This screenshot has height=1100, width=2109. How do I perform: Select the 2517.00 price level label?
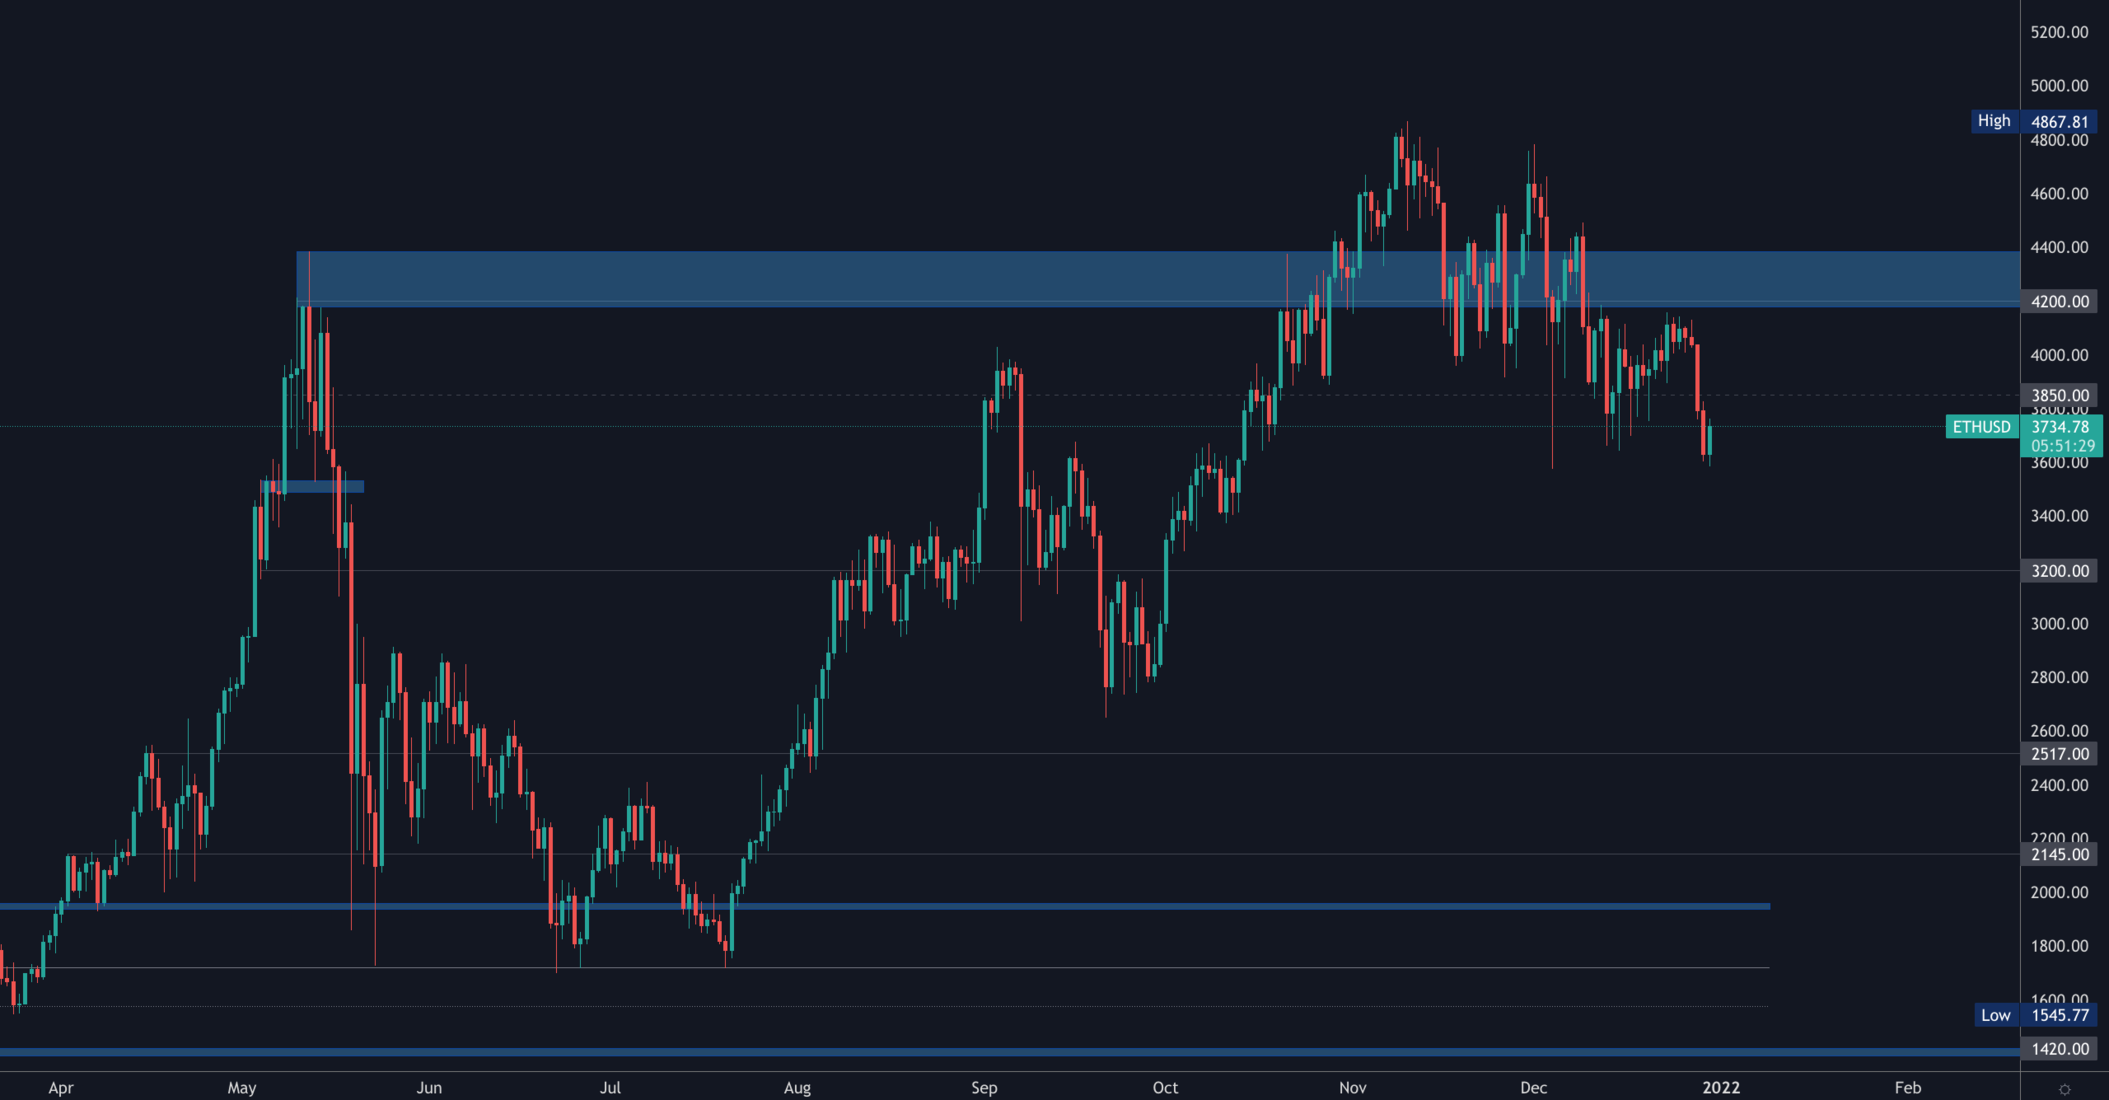(2059, 754)
